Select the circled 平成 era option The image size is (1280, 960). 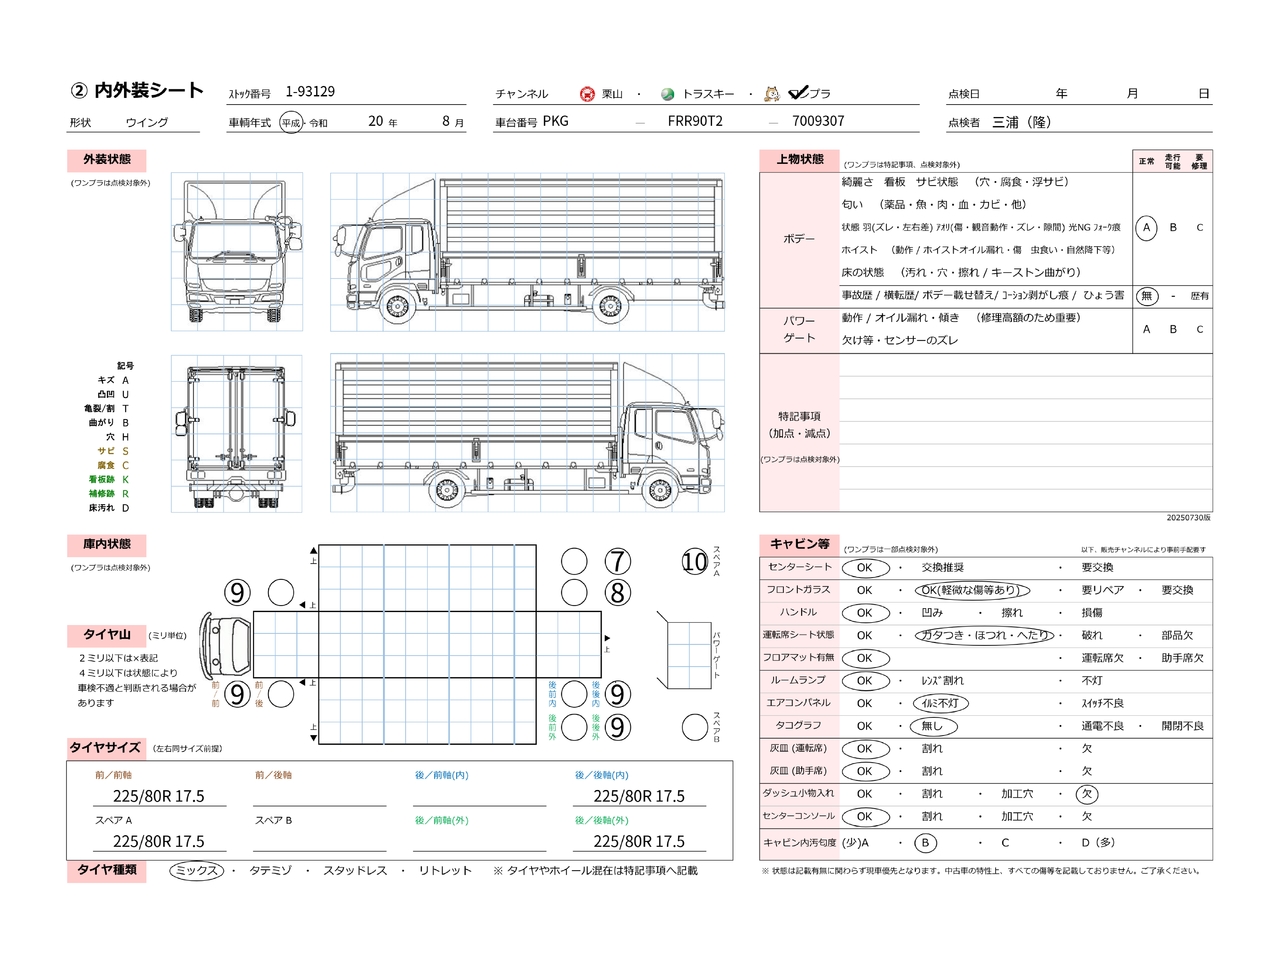coord(291,123)
